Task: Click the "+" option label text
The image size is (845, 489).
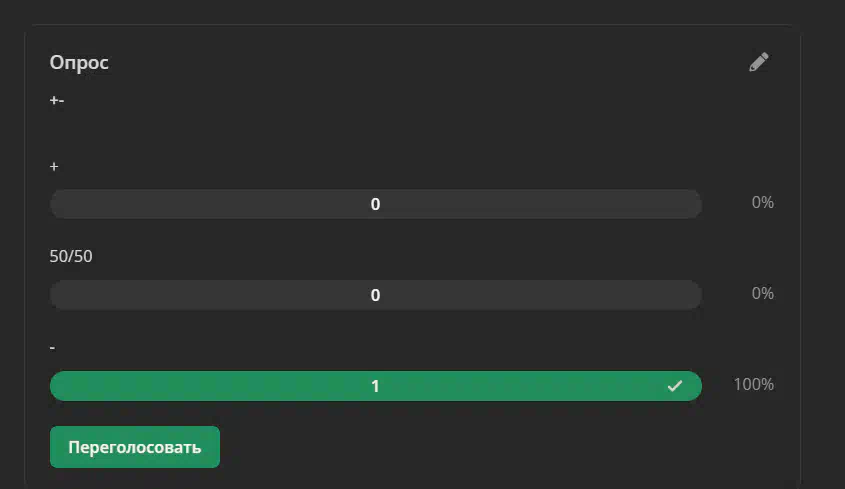Action: (x=54, y=167)
